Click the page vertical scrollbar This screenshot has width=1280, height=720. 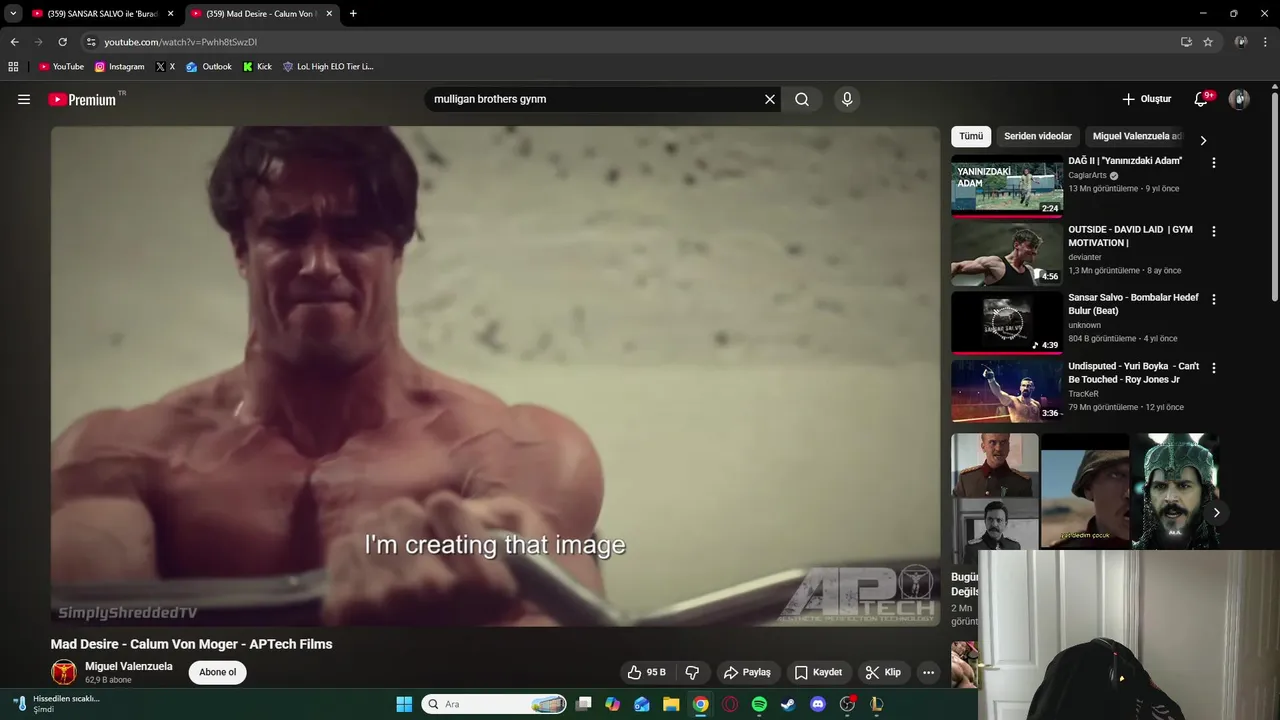click(1274, 197)
